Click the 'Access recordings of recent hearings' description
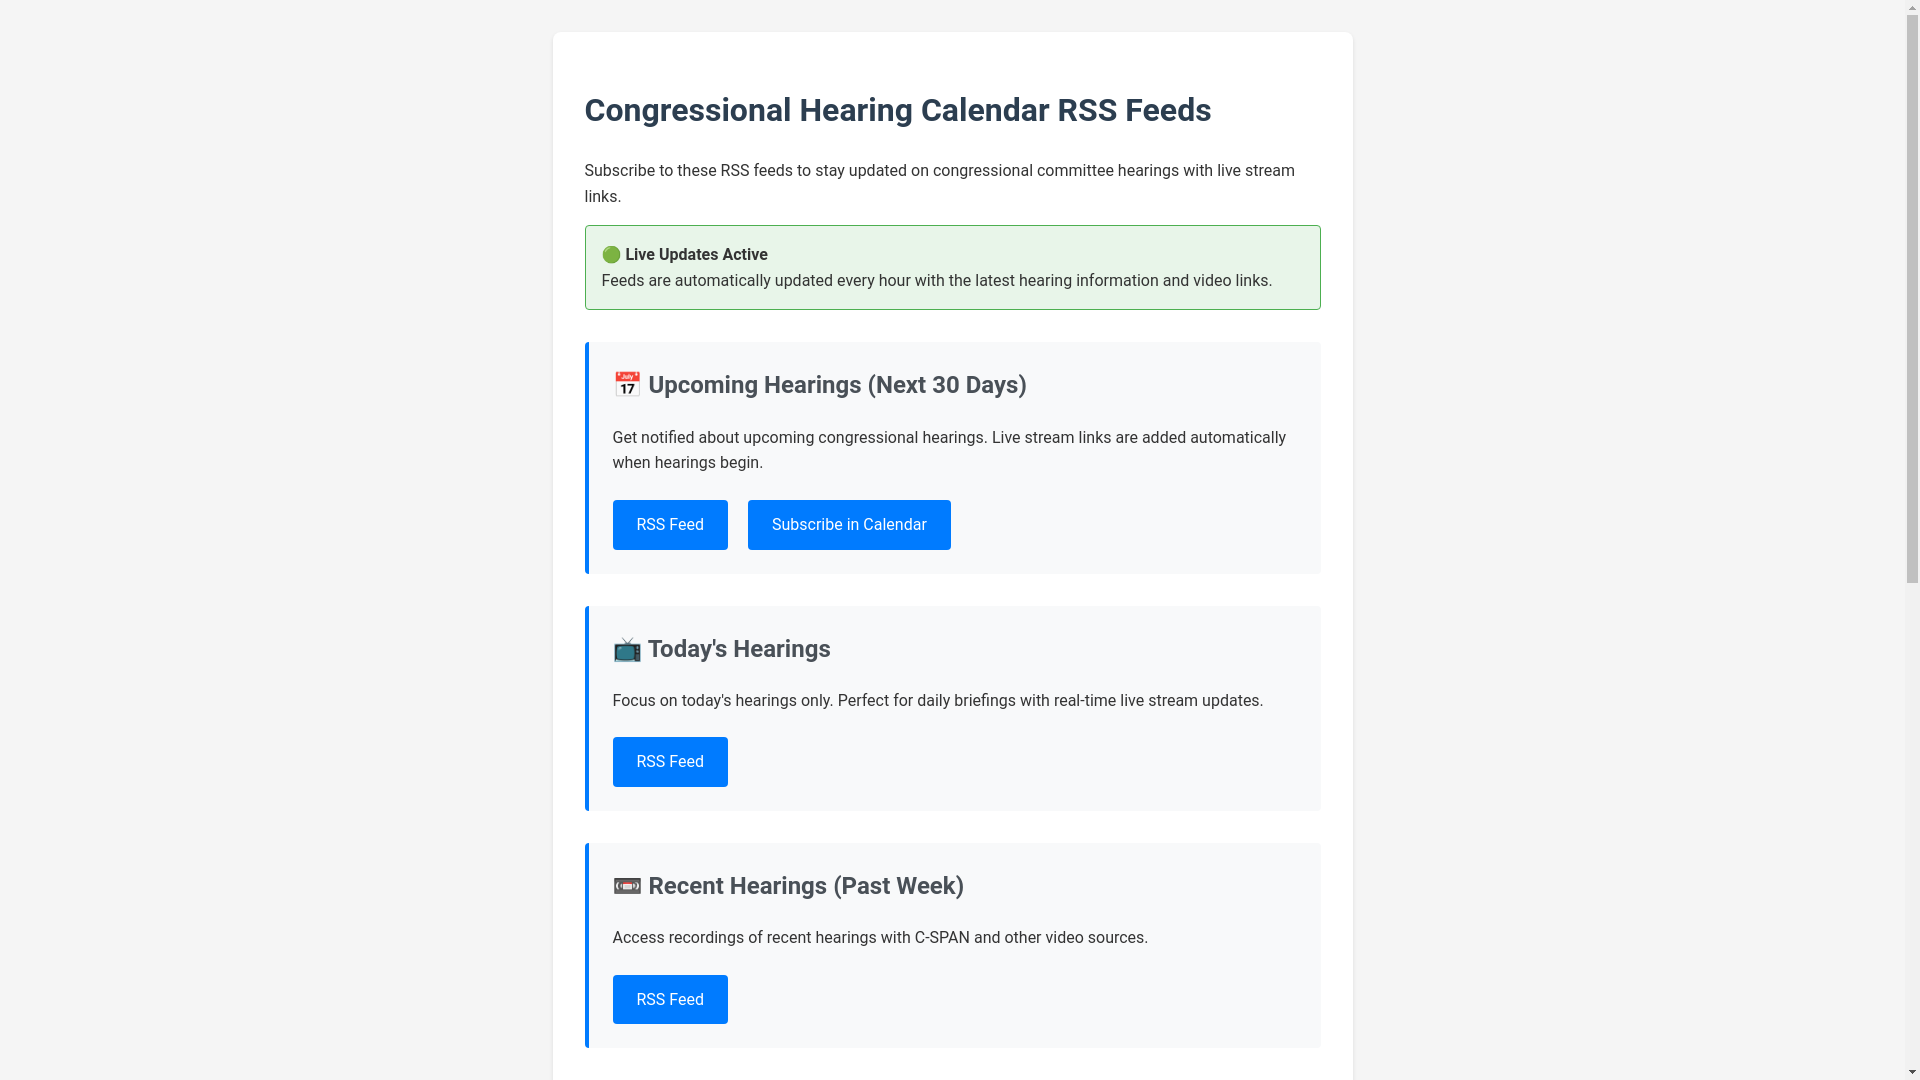The height and width of the screenshot is (1080, 1920). (880, 938)
